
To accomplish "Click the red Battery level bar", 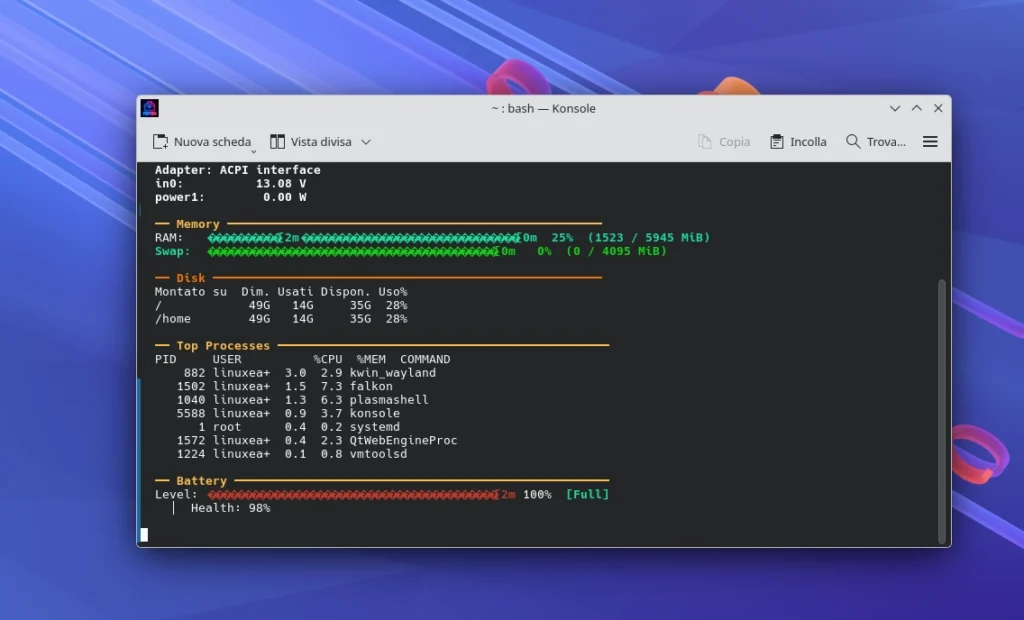I will [350, 493].
